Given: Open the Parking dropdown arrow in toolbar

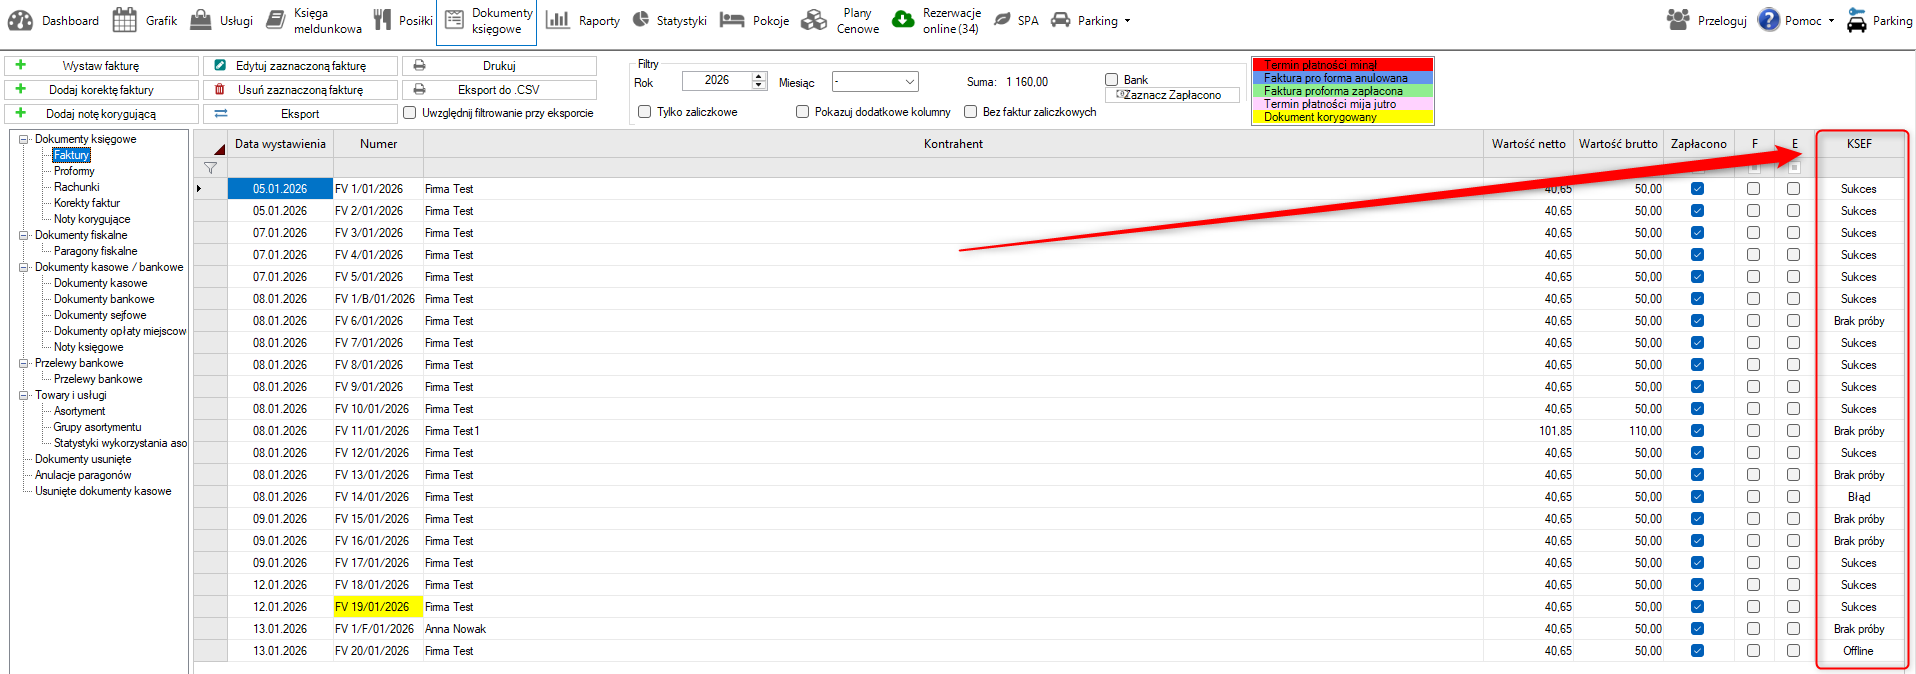Looking at the screenshot, I should 1128,21.
